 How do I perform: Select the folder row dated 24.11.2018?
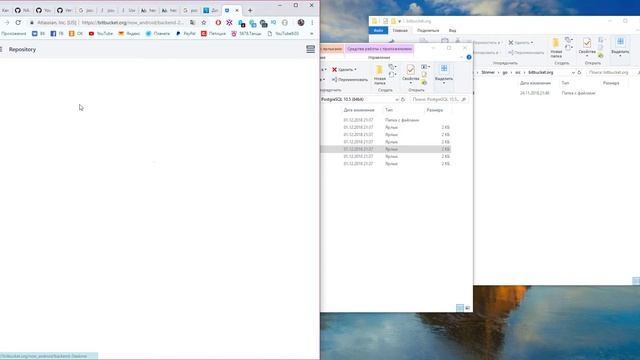coord(555,93)
